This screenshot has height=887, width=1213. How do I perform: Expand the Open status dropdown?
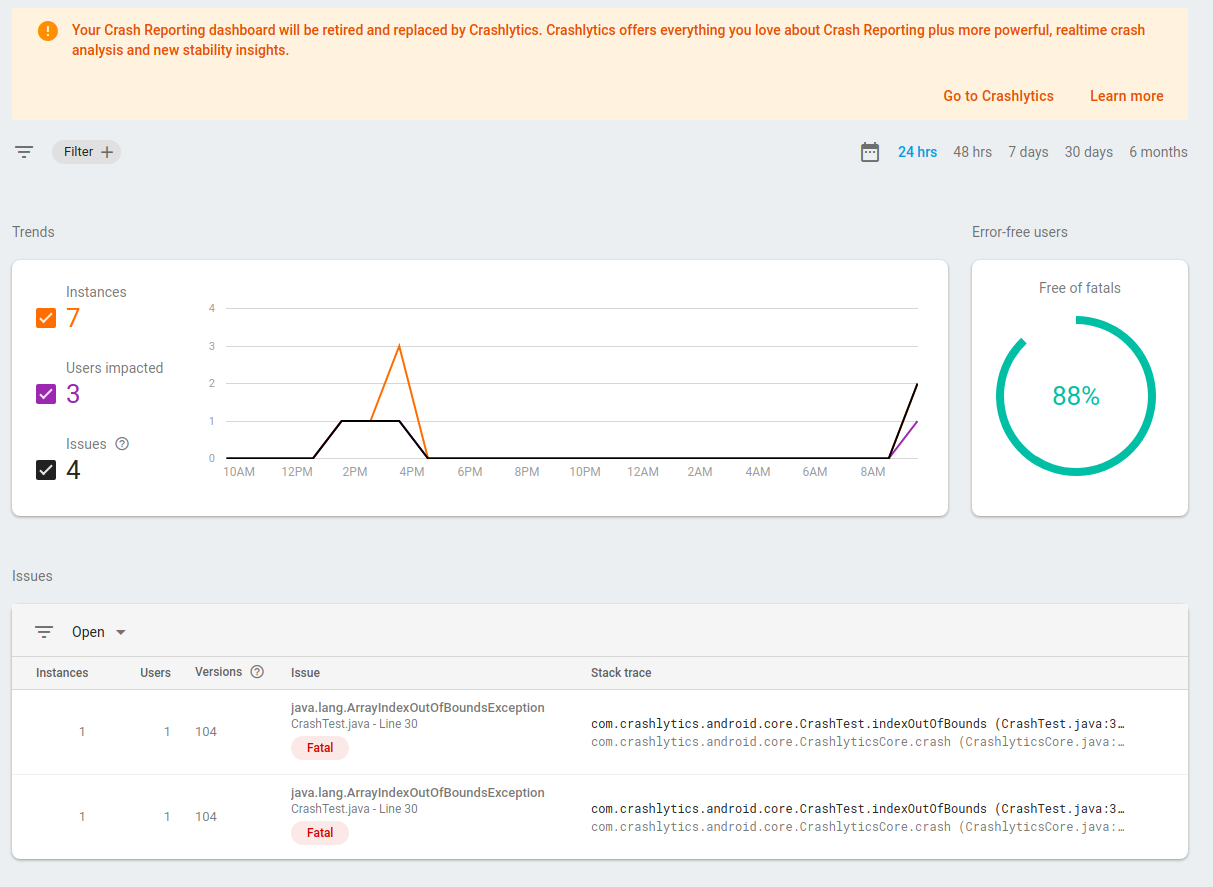point(99,632)
